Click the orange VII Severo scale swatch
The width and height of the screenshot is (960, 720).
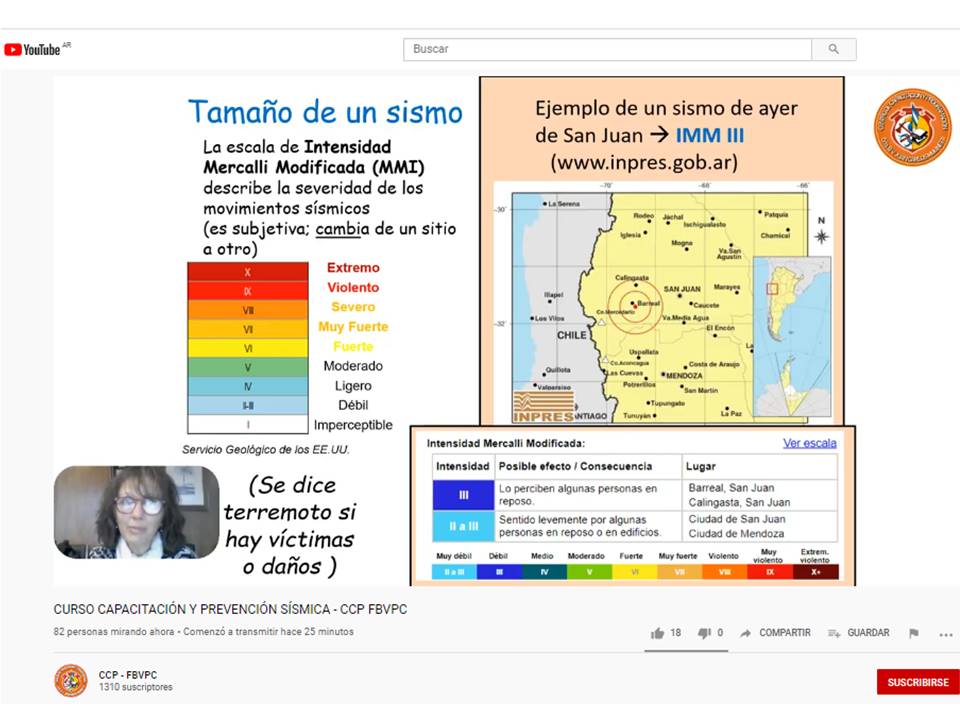247,310
